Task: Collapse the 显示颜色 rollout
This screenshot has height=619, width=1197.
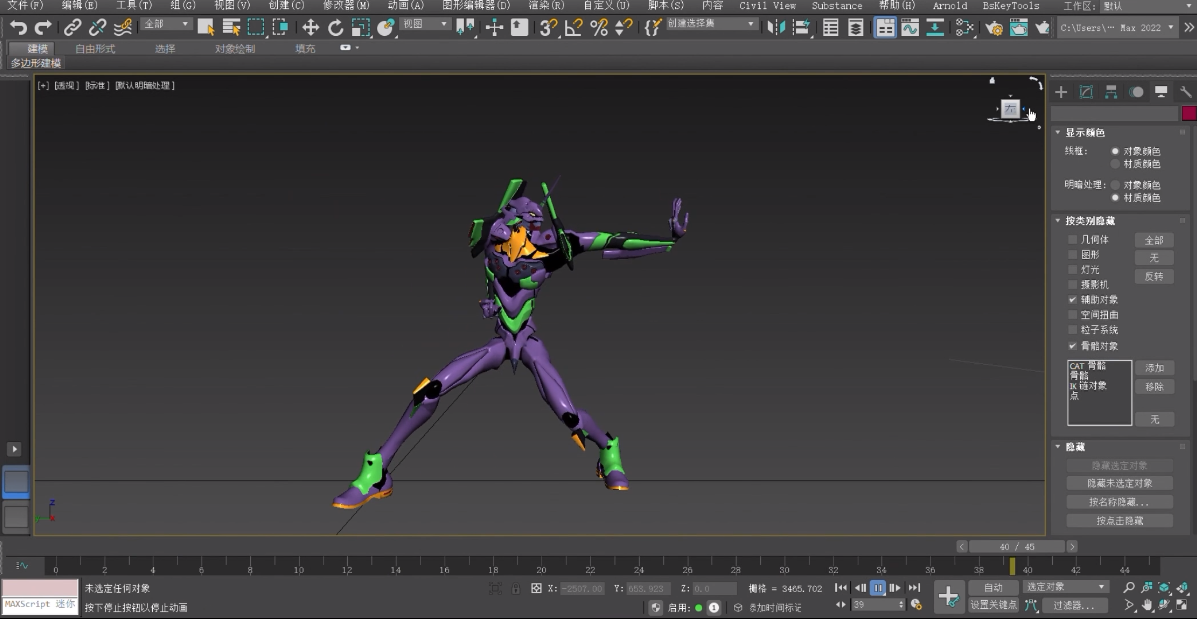Action: click(x=1058, y=133)
